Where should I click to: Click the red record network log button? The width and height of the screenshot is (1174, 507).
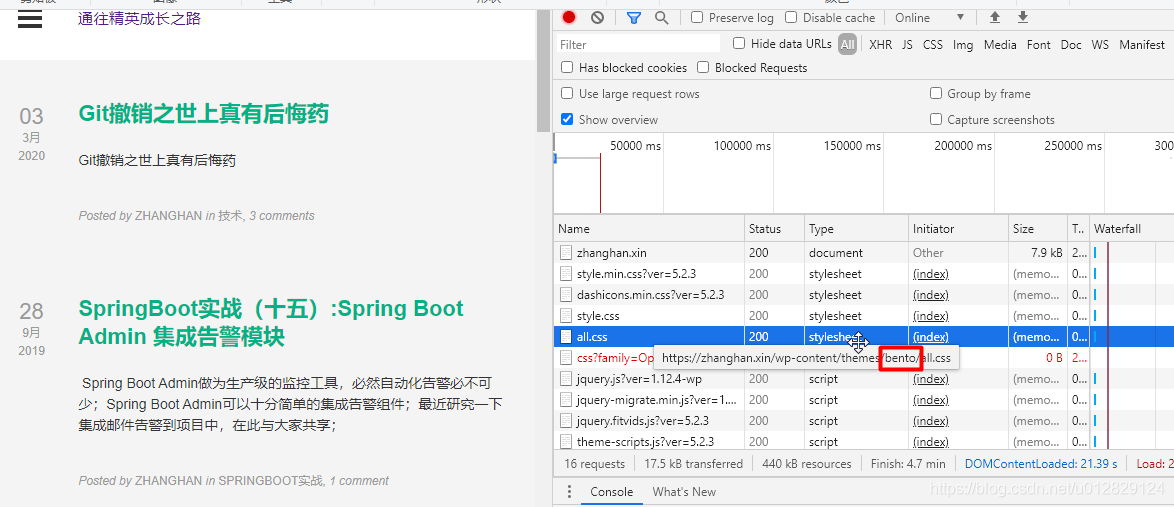tap(569, 17)
